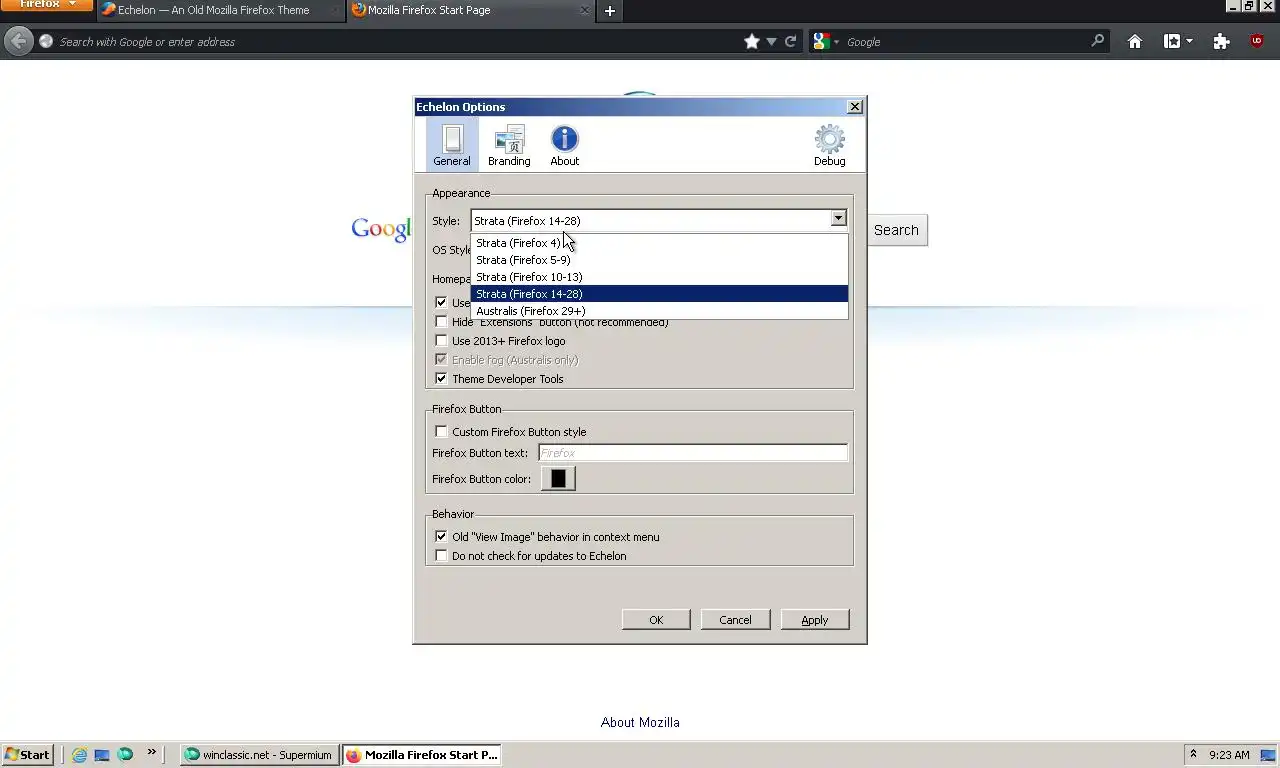Screen dimensions: 1280x768
Task: Expand quick launch overflow chevron
Action: (x=152, y=752)
